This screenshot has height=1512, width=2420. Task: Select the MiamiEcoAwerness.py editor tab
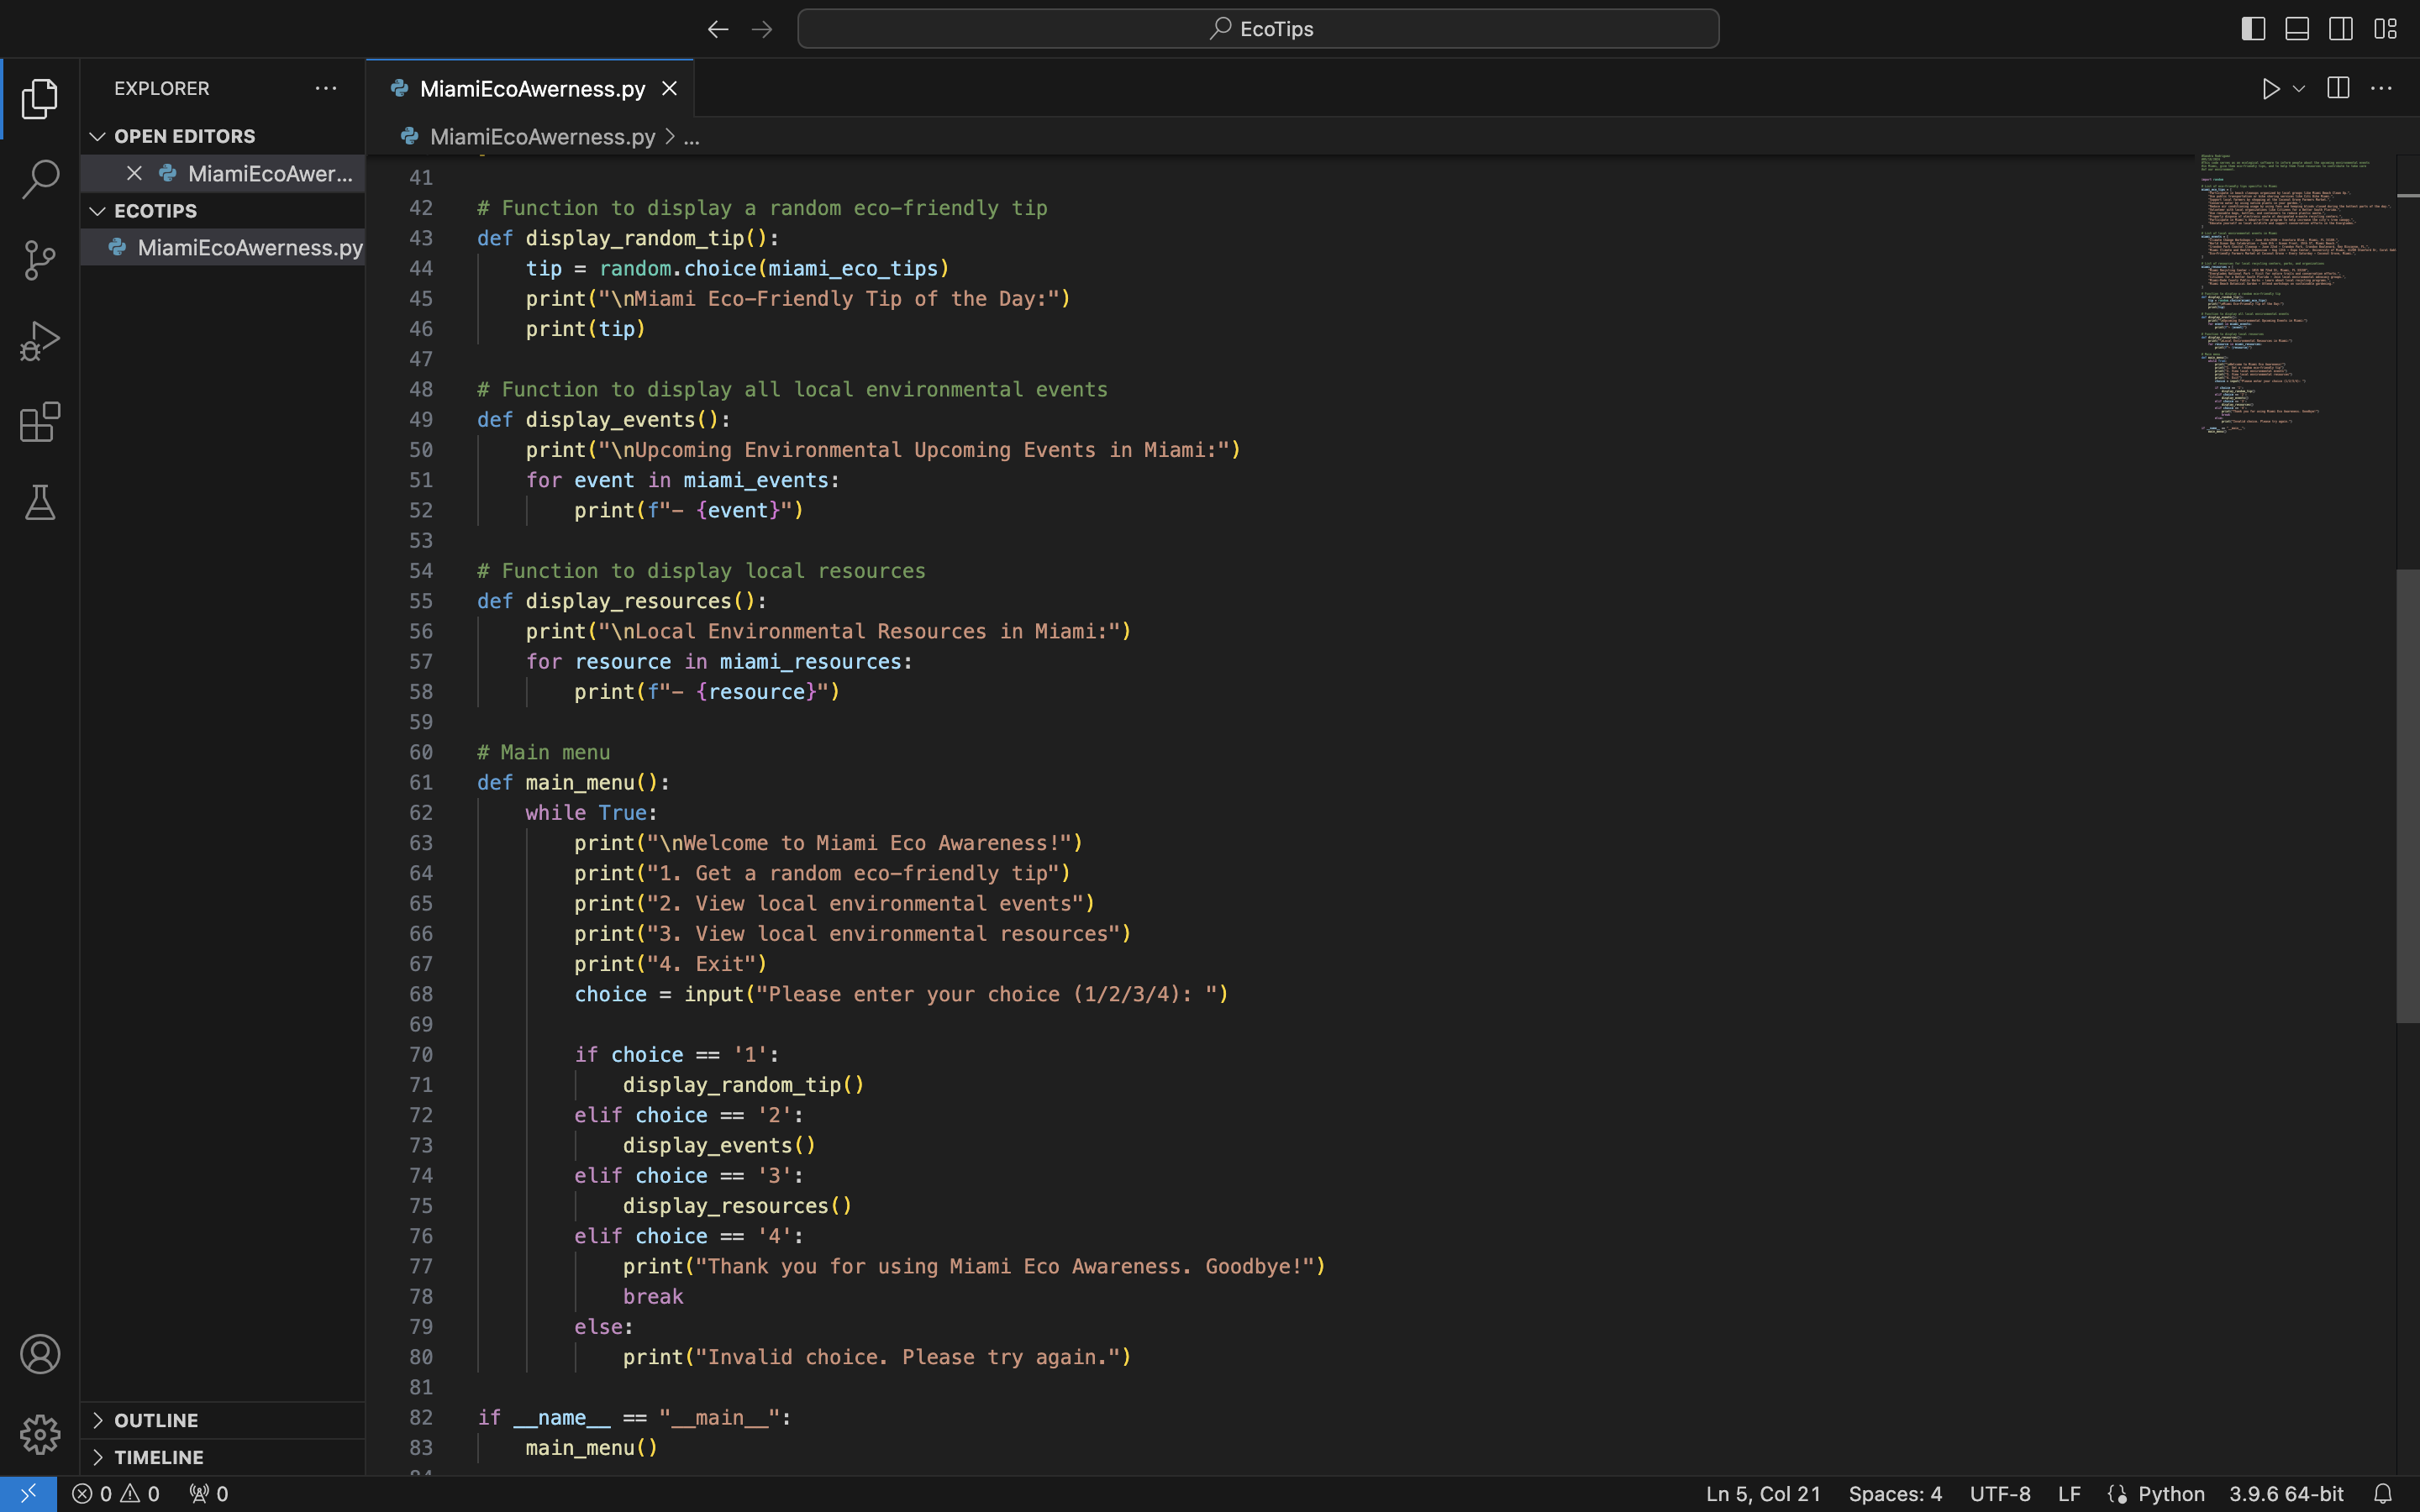(531, 89)
